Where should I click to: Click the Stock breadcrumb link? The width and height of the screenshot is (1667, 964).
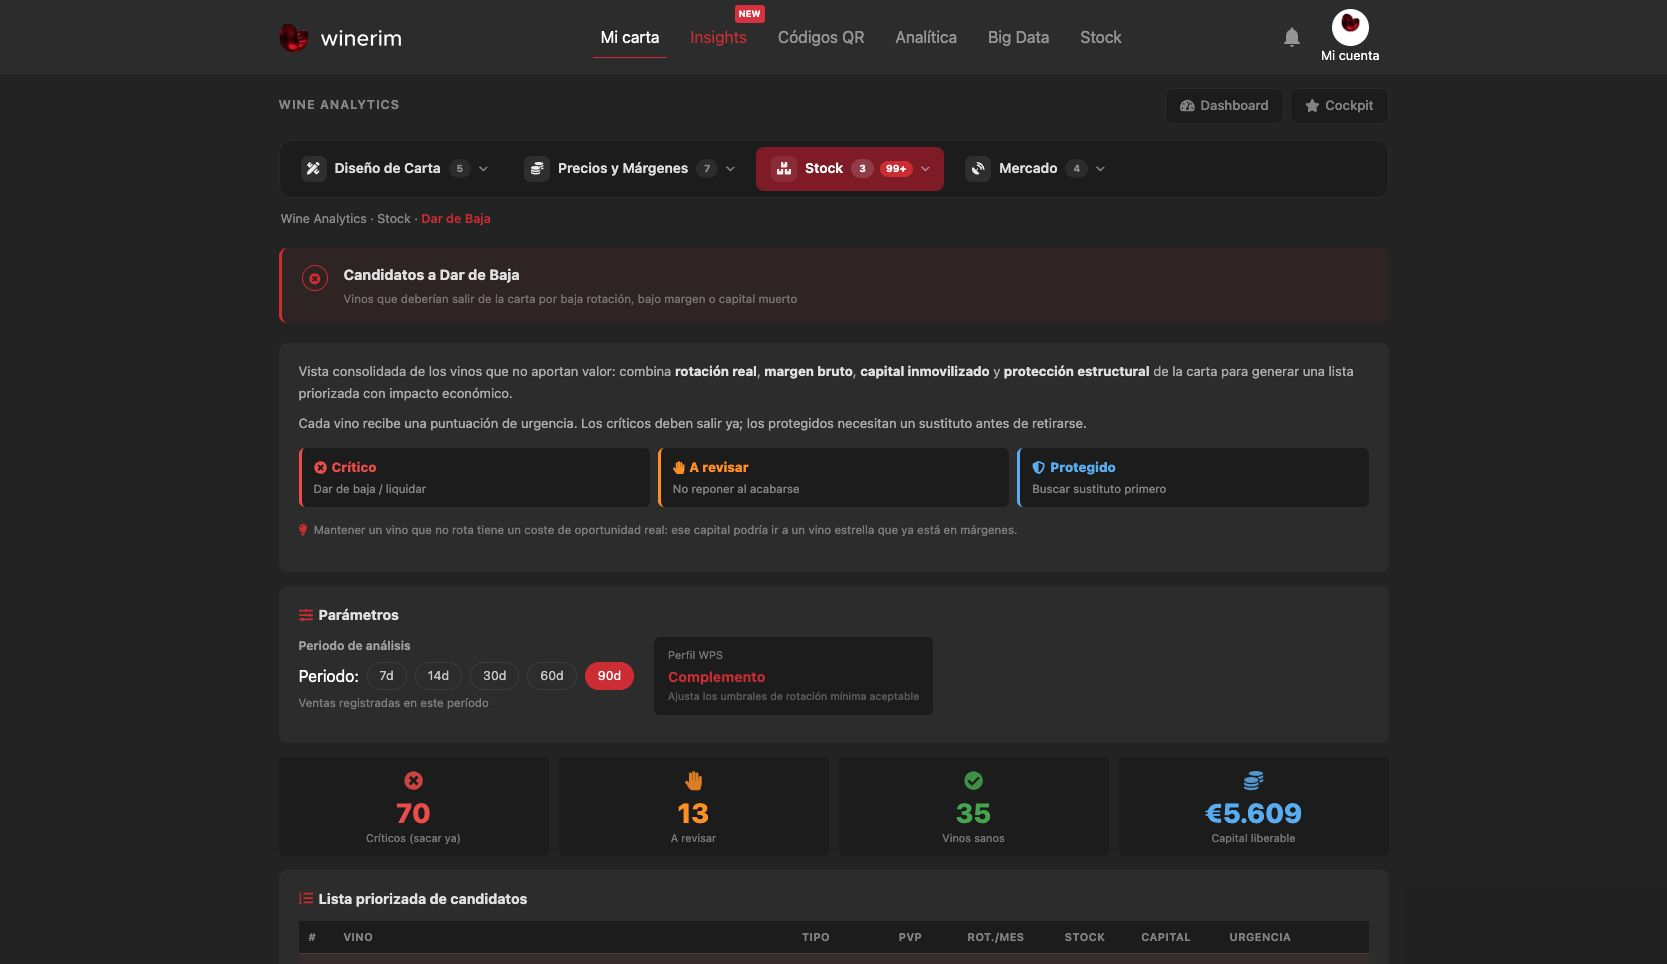pos(394,218)
